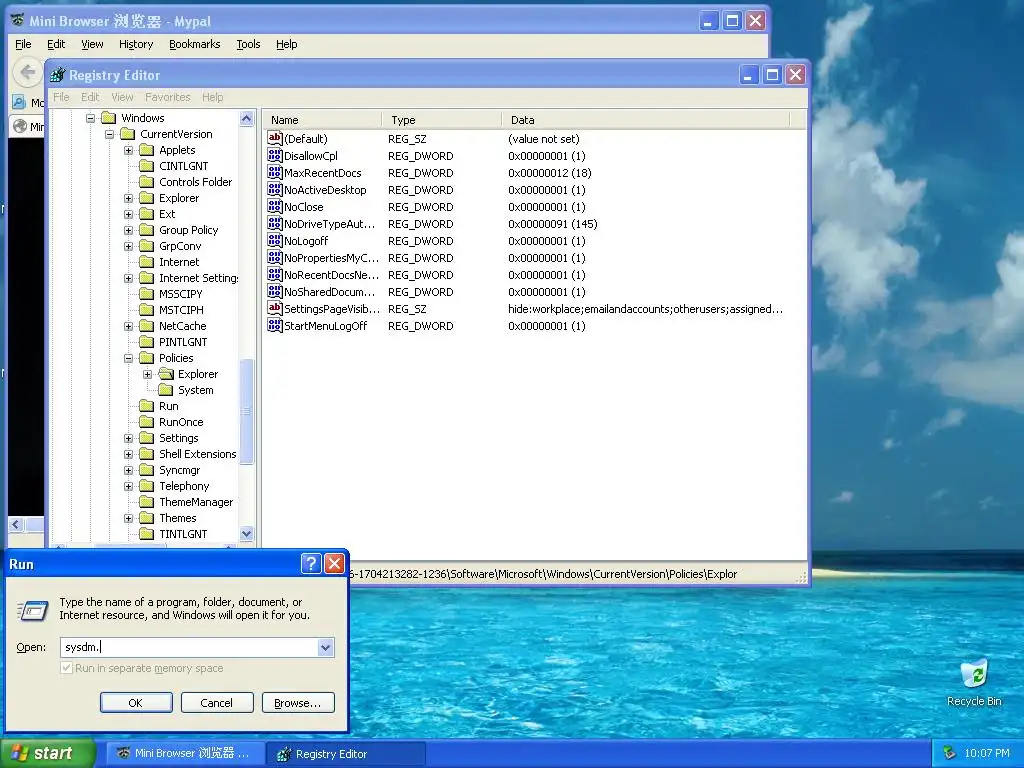Image resolution: width=1024 pixels, height=768 pixels.
Task: Select the NoLogoff DWORD icon
Action: point(274,240)
